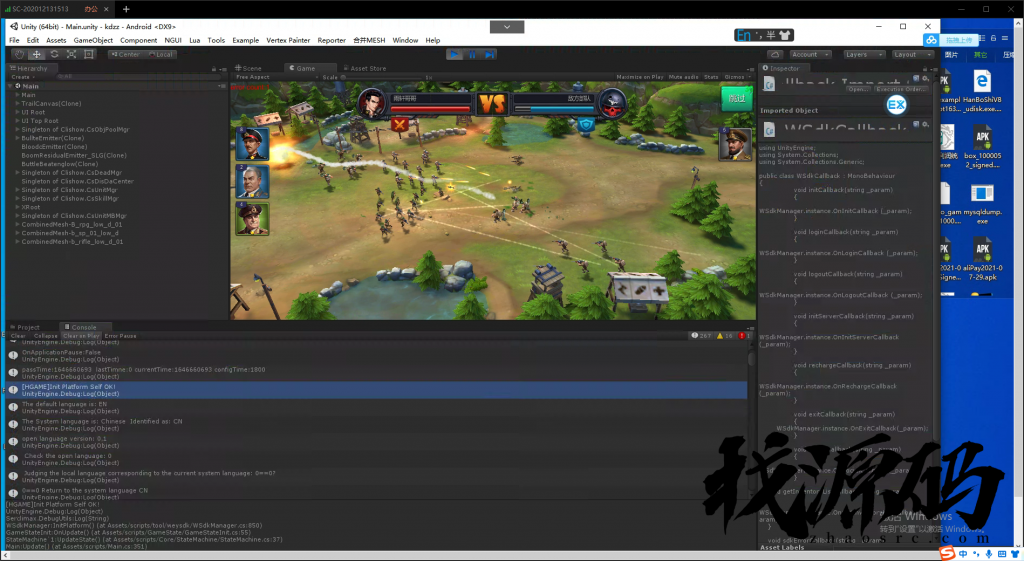Open the Layers dropdown
1024x561 pixels.
pos(864,54)
